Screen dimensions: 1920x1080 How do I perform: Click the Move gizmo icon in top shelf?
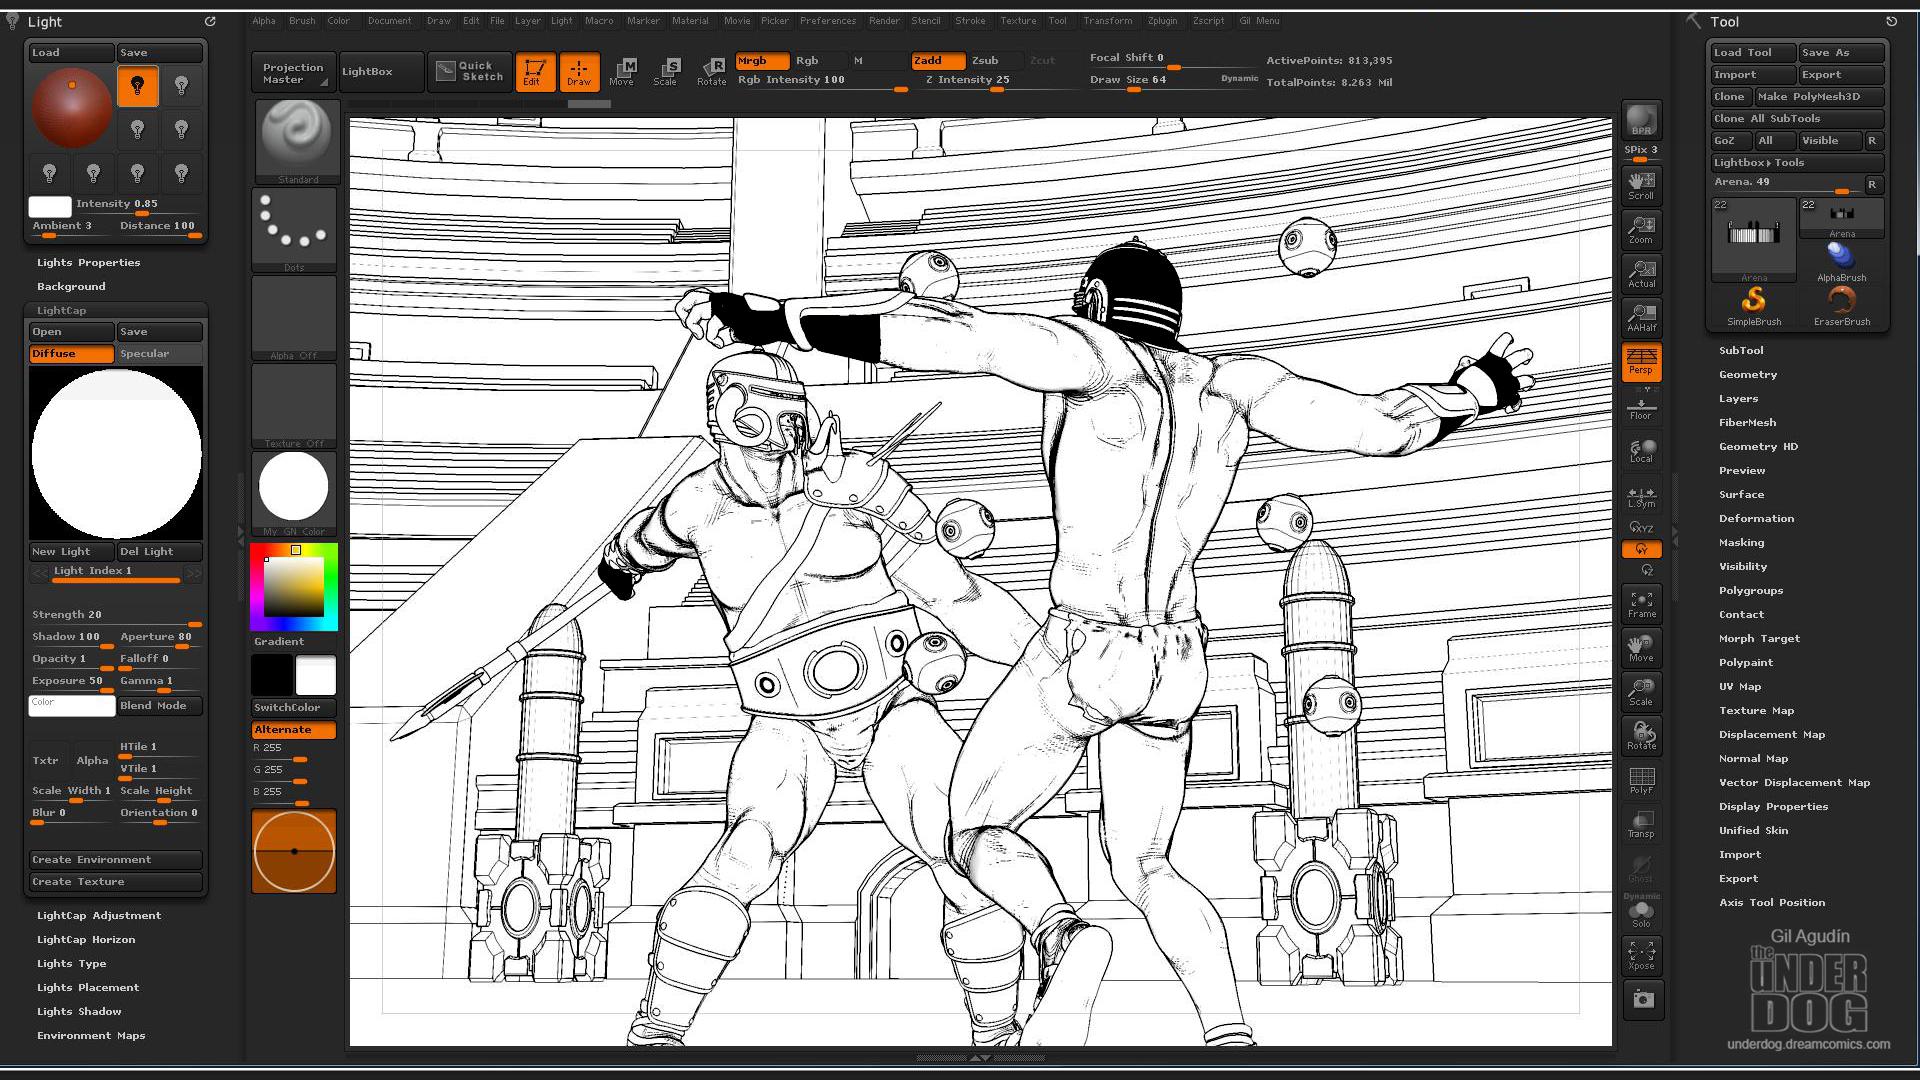[x=623, y=71]
